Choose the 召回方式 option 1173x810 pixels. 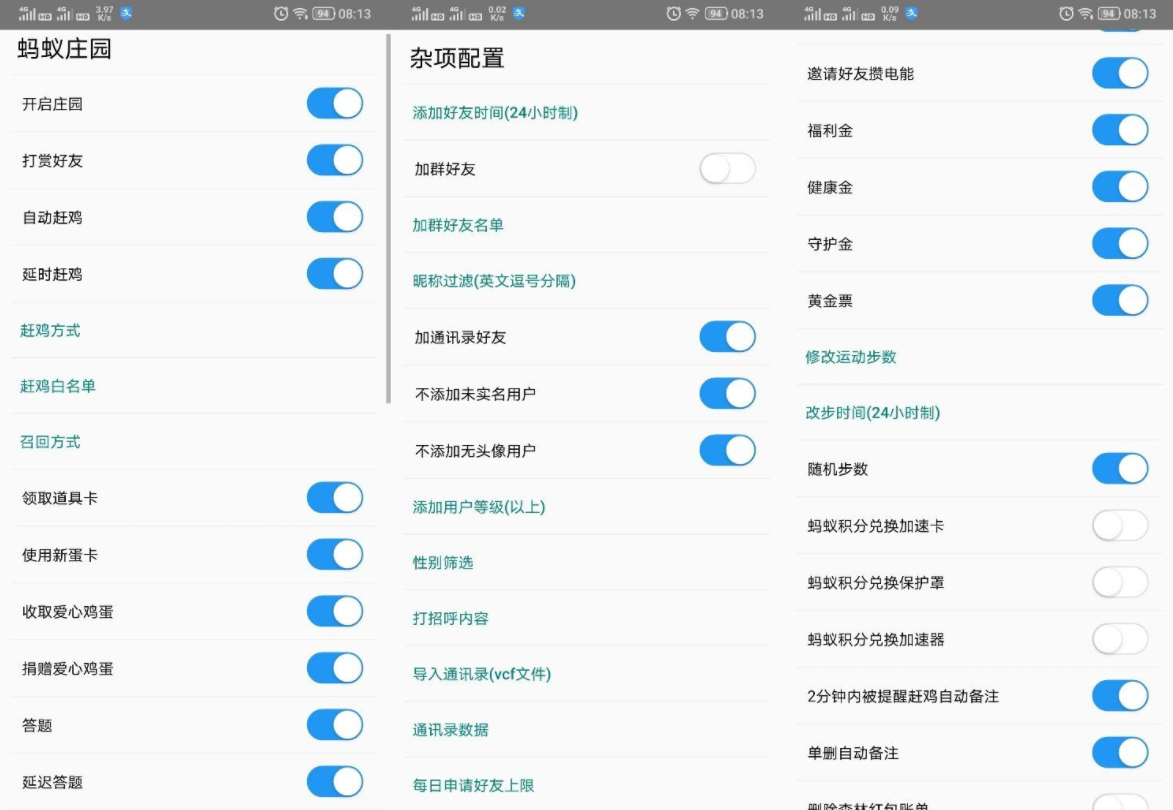click(195, 442)
